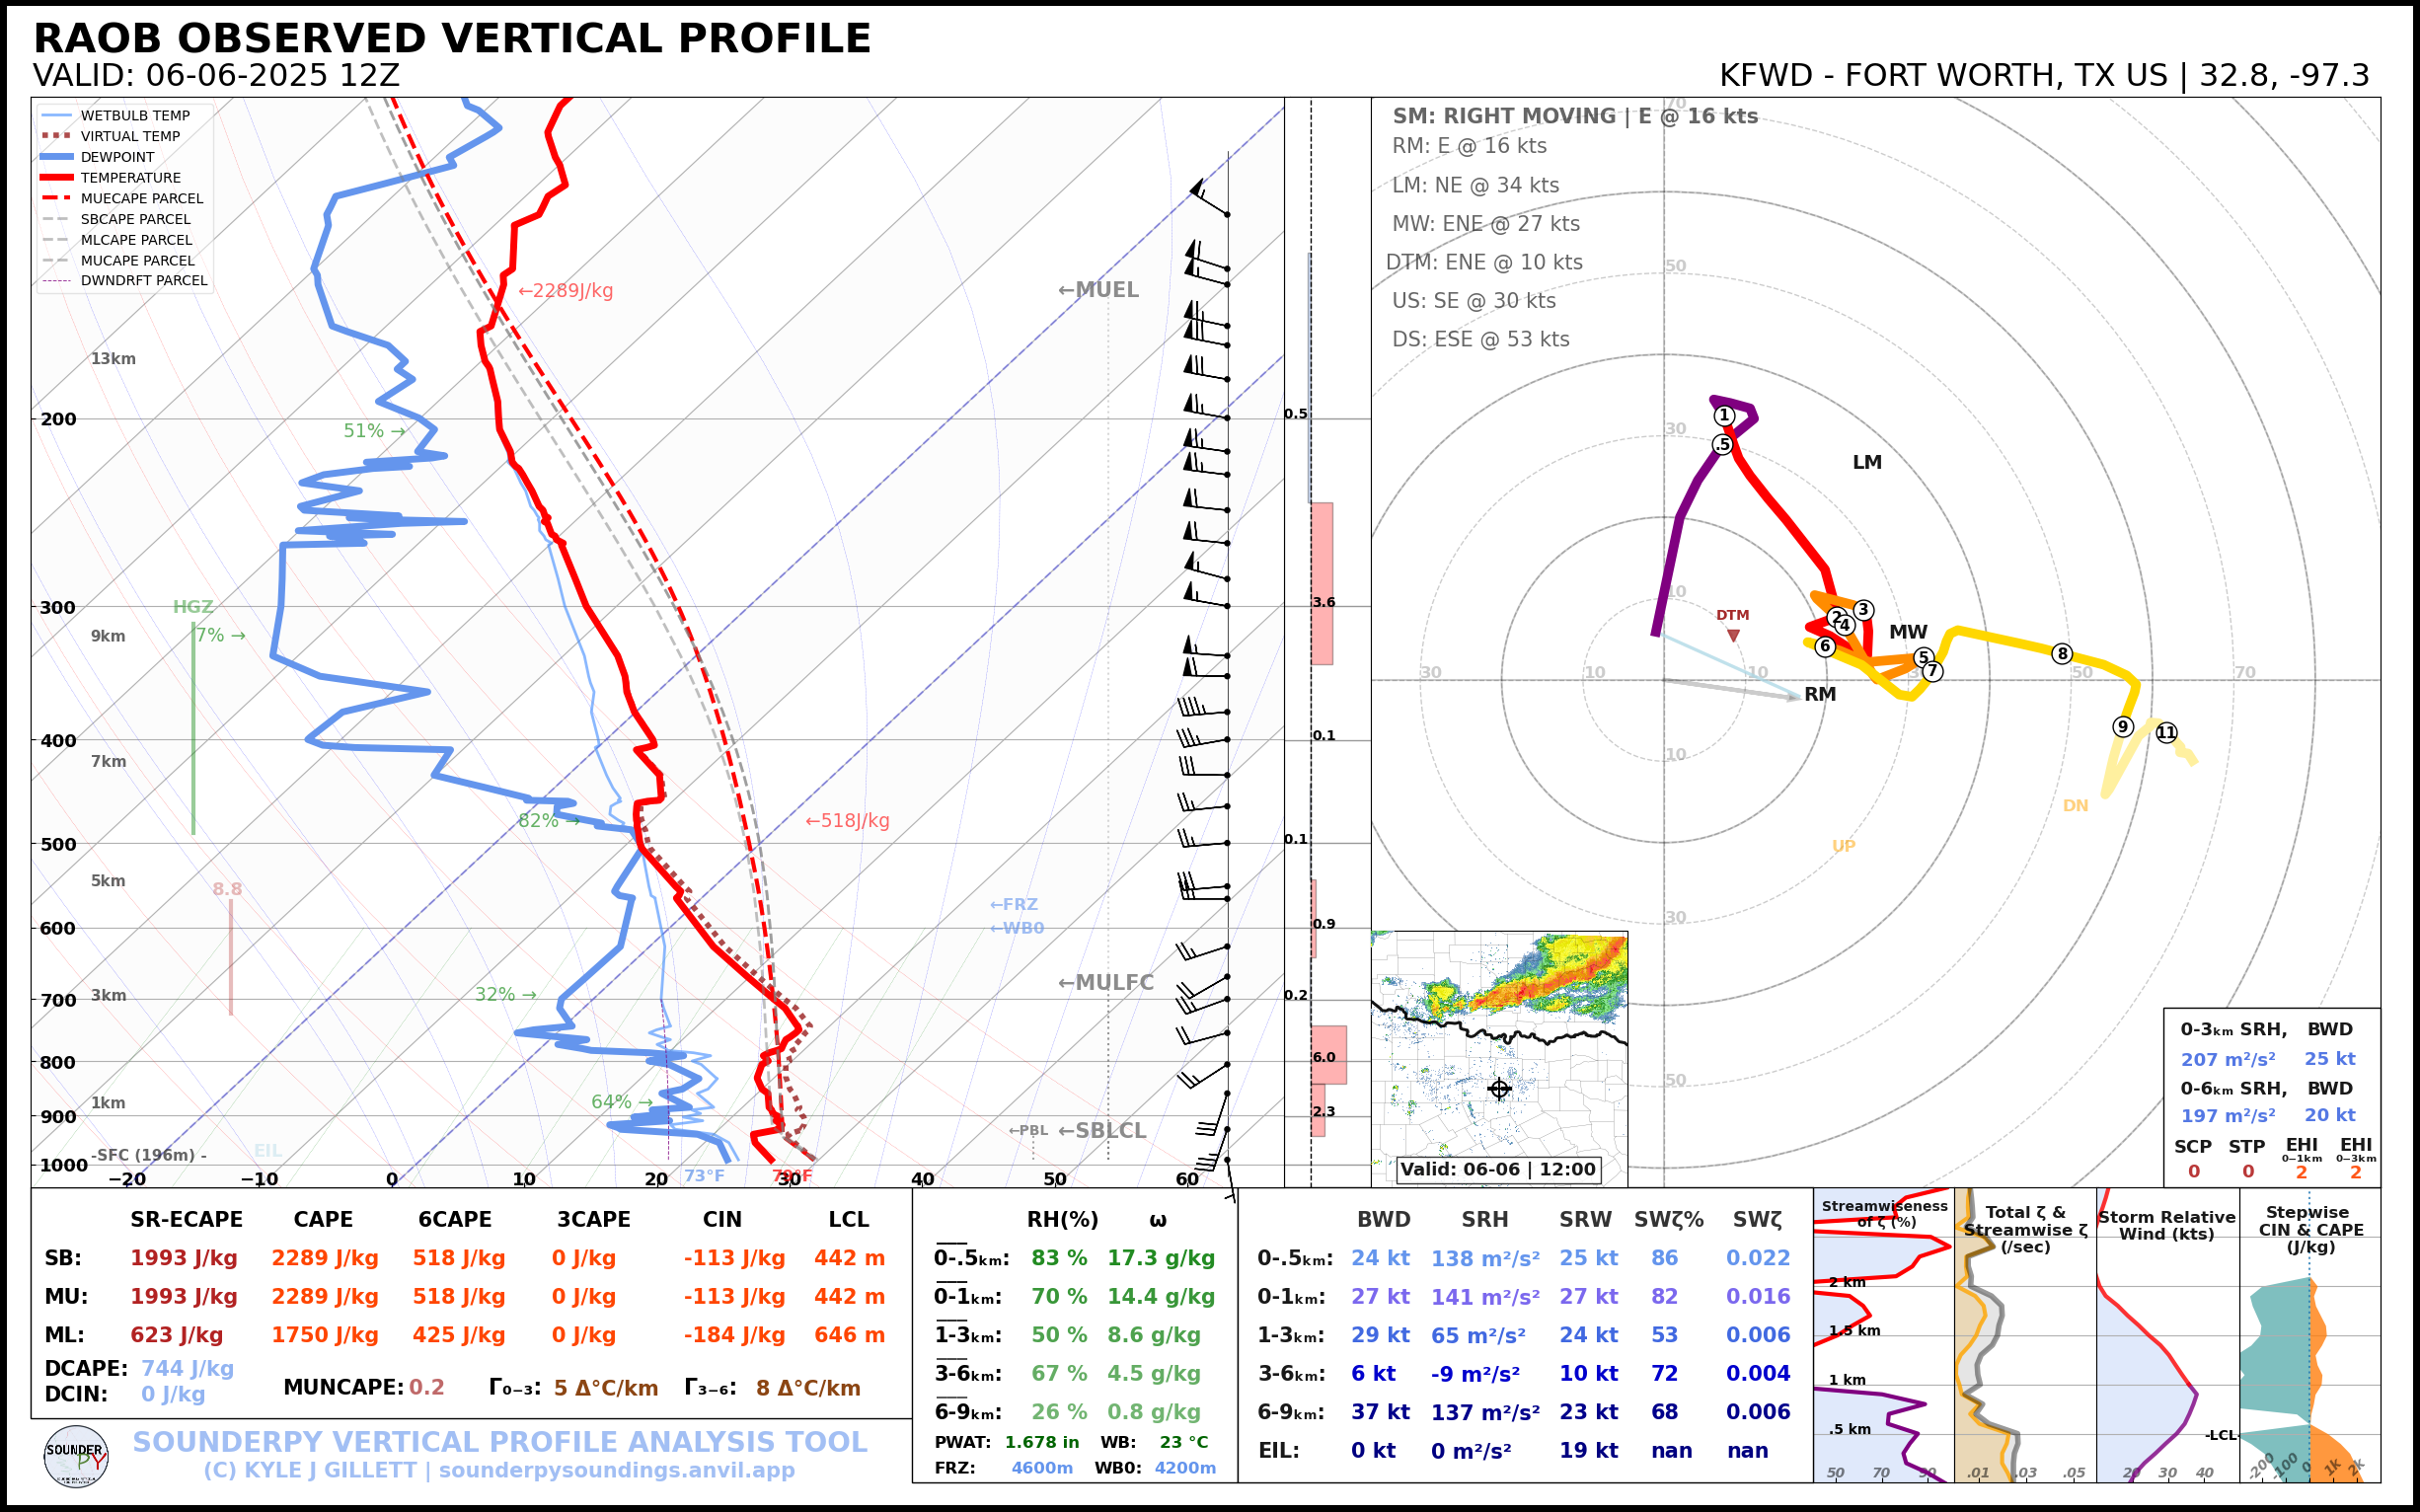Click the Storm Relative Wind panel title

pyautogui.click(x=2166, y=1225)
